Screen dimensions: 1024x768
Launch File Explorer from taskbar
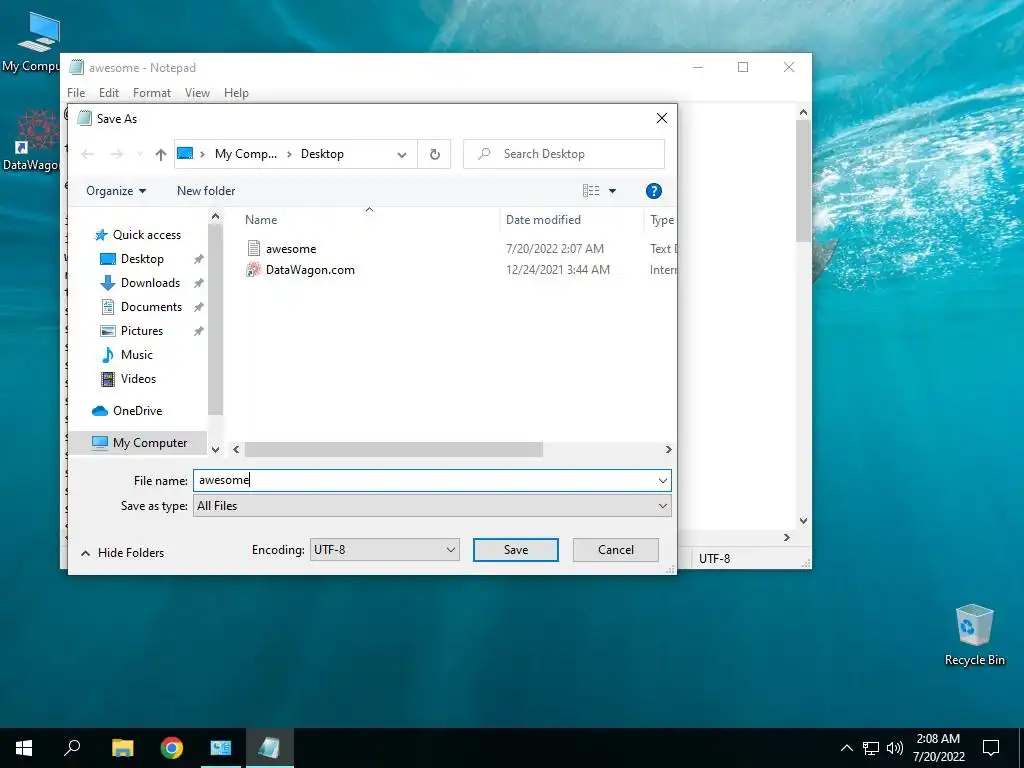click(x=122, y=748)
